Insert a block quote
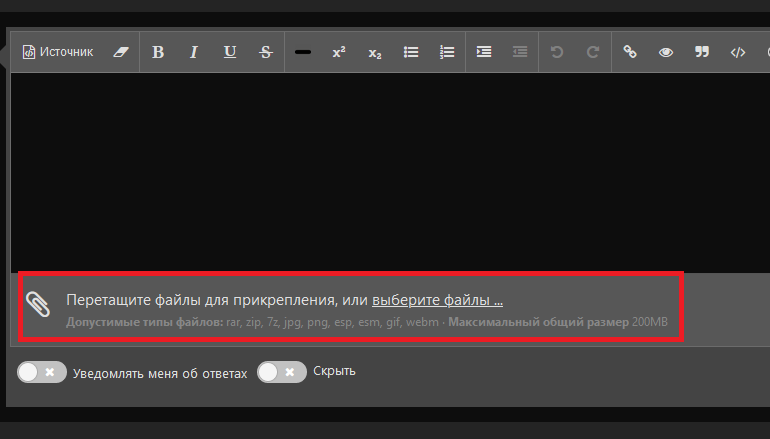770x439 pixels. [702, 52]
